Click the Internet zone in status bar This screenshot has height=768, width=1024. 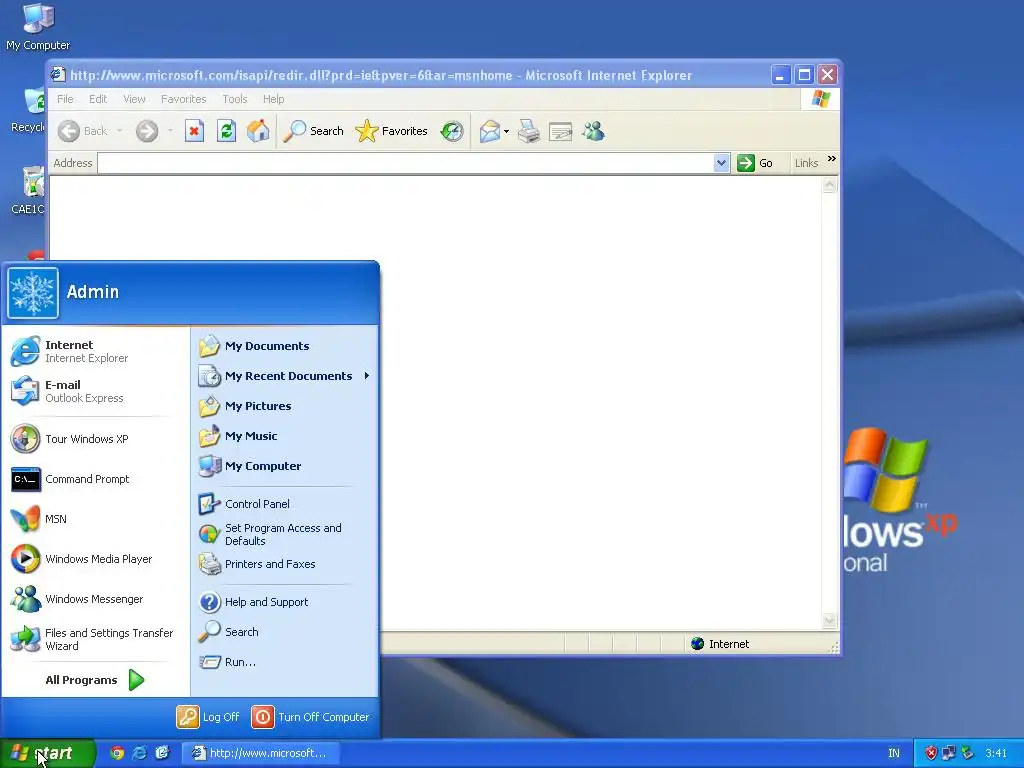coord(720,644)
